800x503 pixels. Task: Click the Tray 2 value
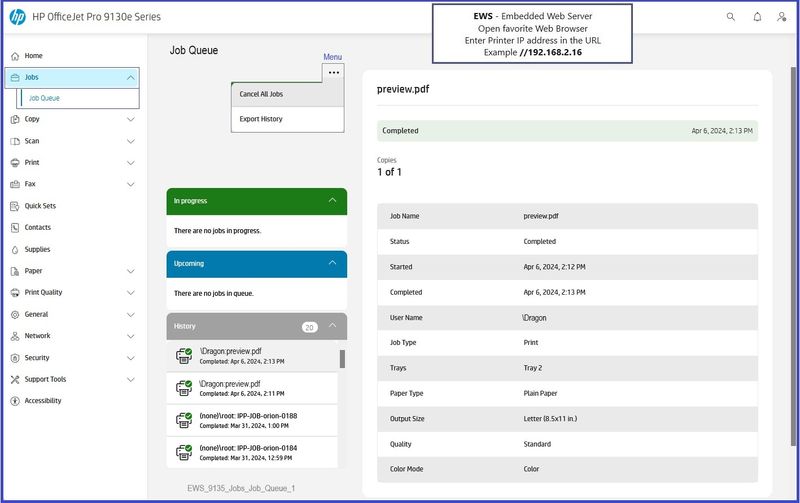tap(533, 368)
